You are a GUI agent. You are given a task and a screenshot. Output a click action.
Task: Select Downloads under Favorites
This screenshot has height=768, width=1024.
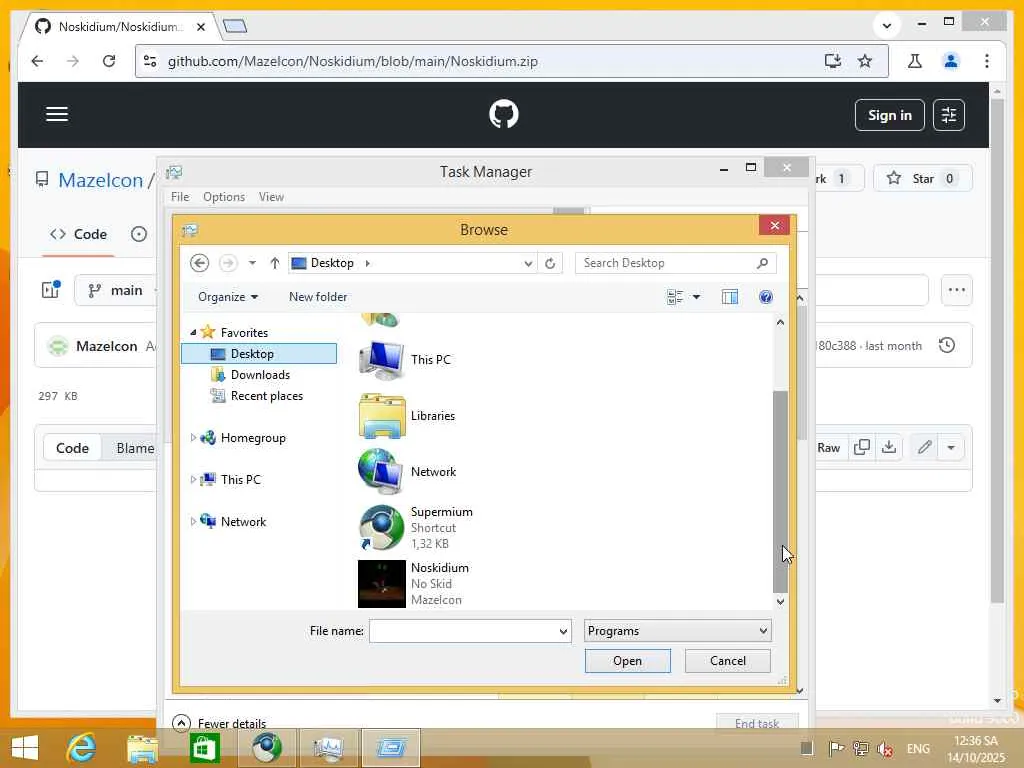(260, 375)
